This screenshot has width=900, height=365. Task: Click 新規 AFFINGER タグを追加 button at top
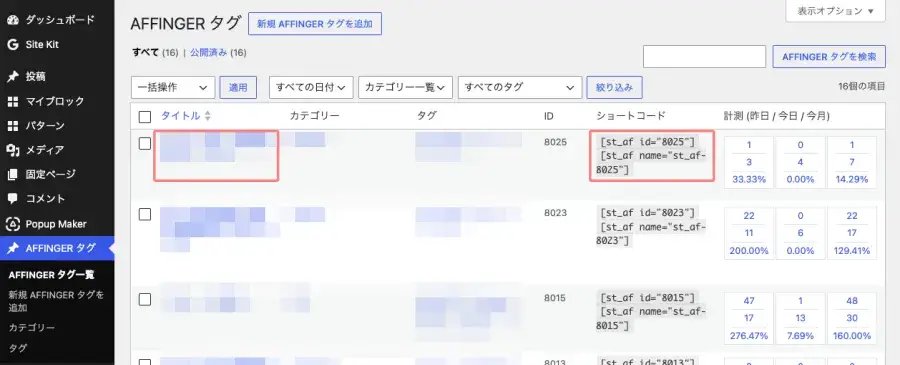click(315, 24)
